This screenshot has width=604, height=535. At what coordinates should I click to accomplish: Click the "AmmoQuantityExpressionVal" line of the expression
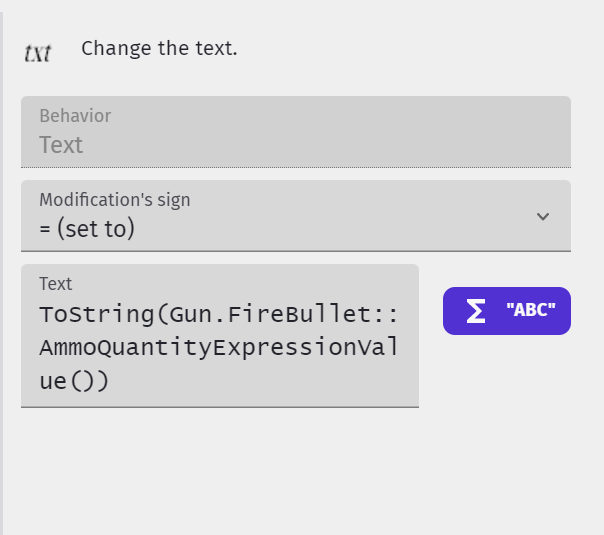219,348
